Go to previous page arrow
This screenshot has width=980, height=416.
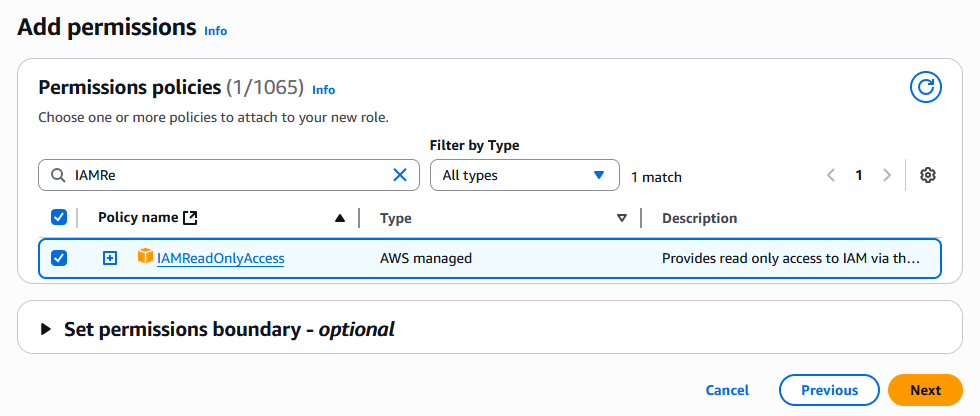831,176
